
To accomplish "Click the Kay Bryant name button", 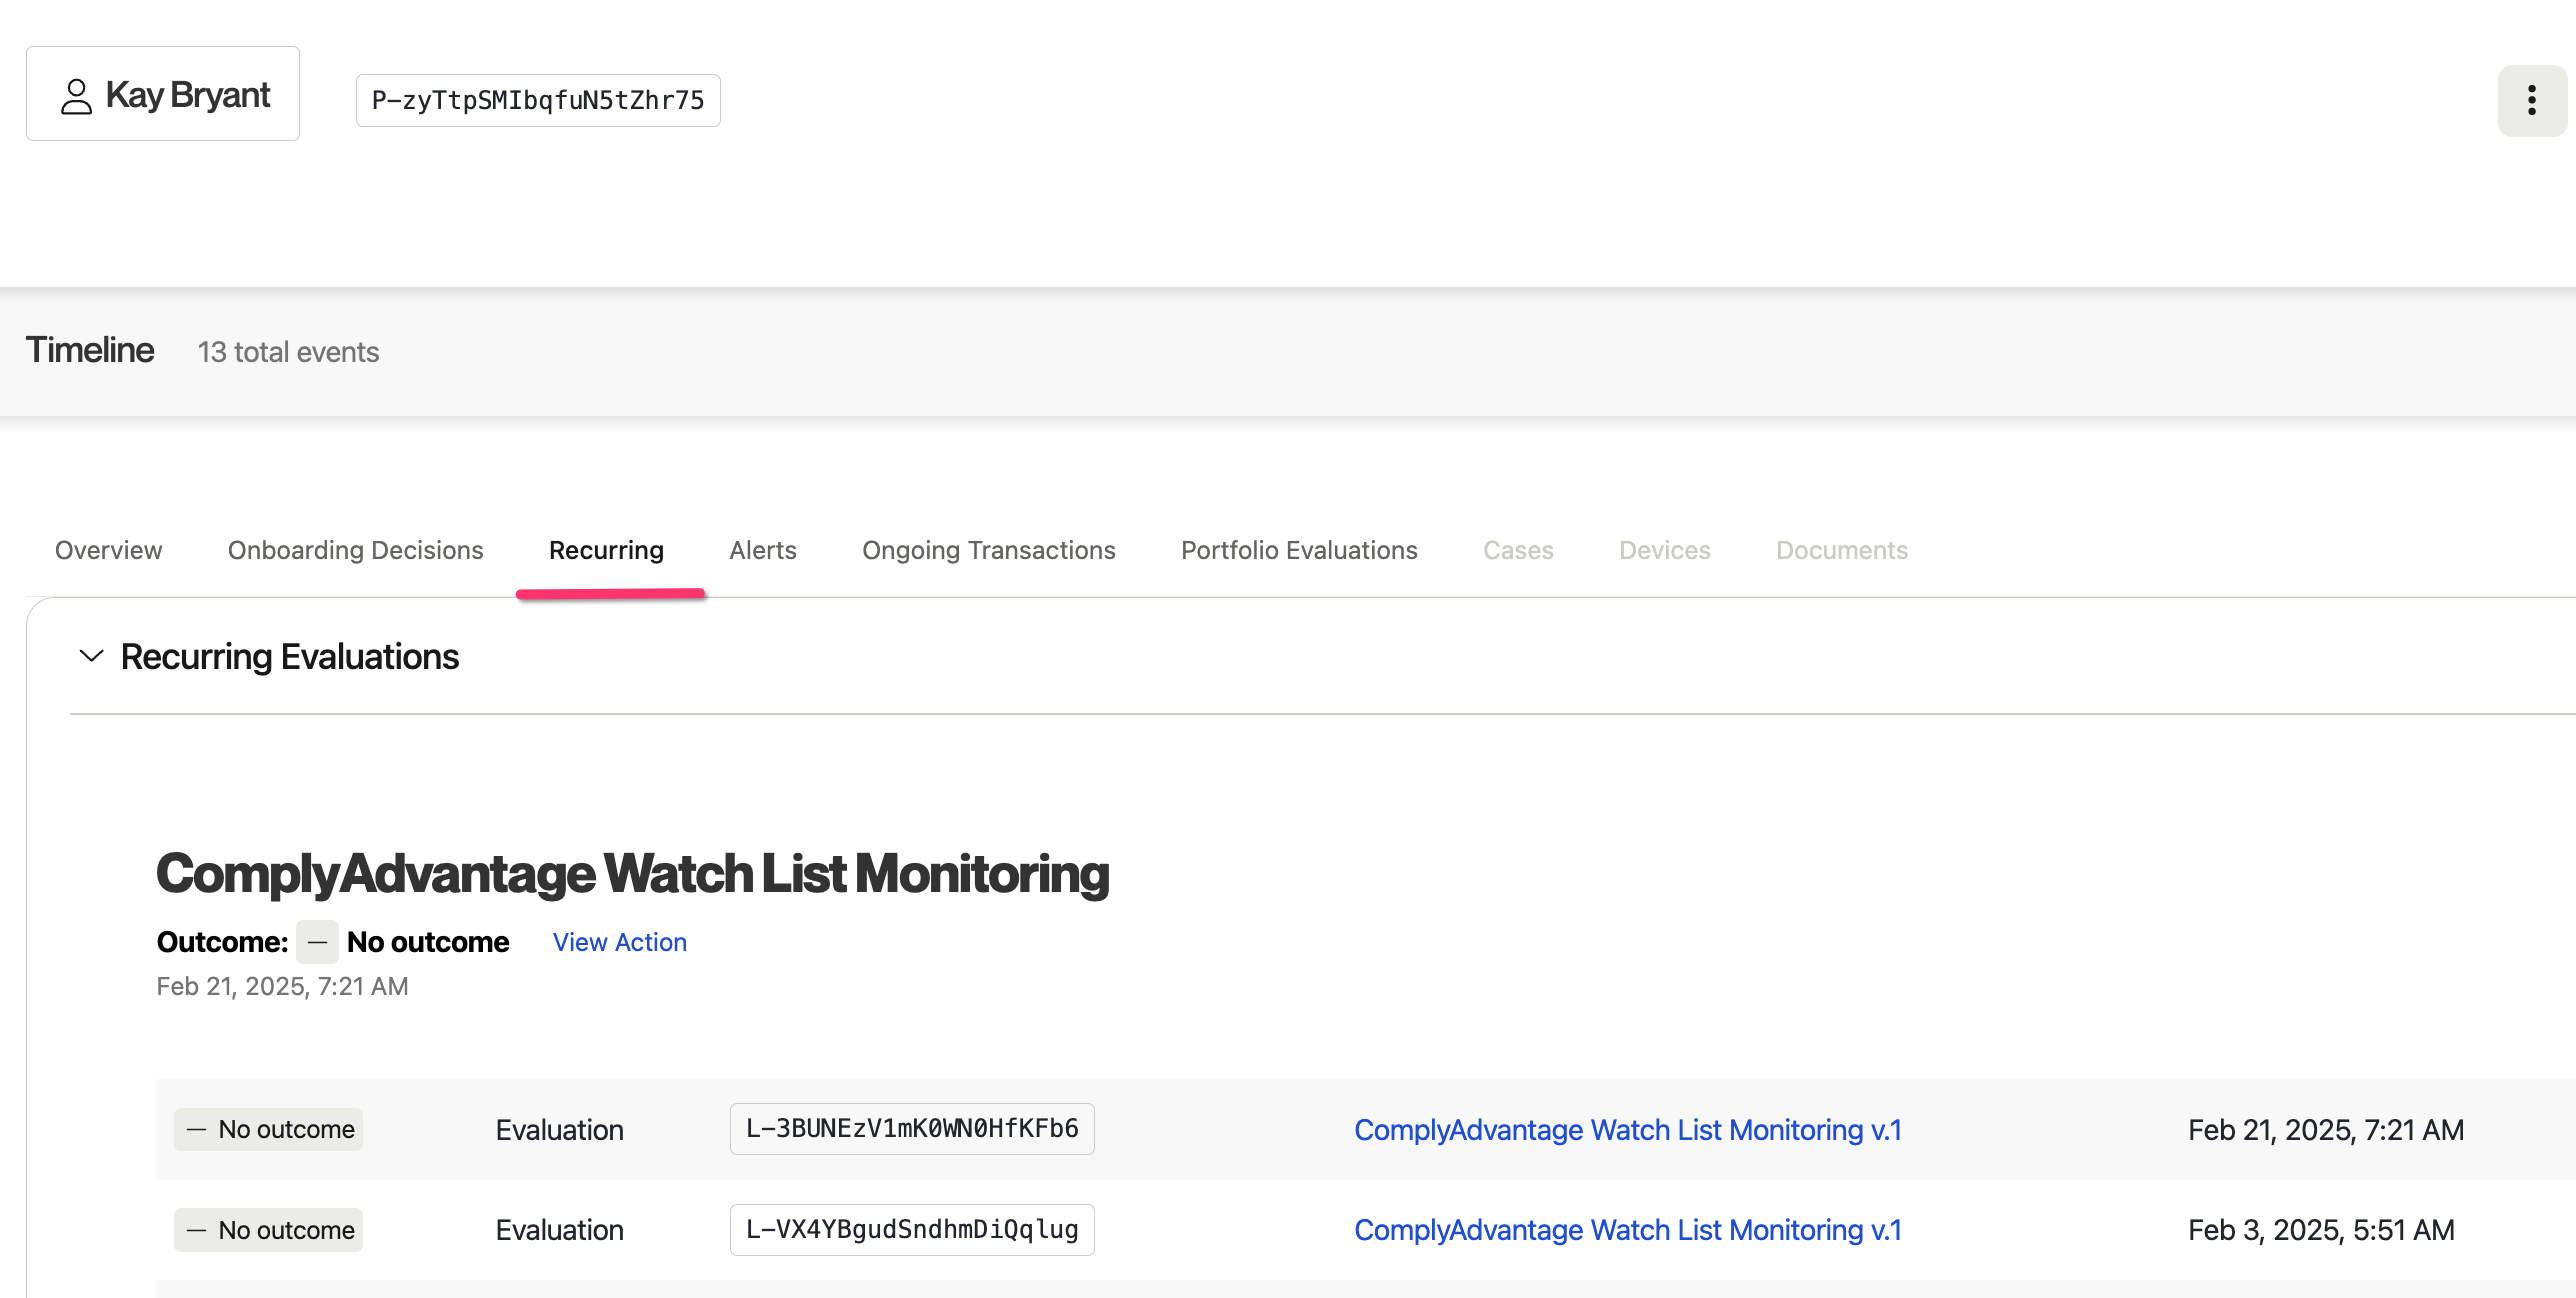I will [186, 95].
